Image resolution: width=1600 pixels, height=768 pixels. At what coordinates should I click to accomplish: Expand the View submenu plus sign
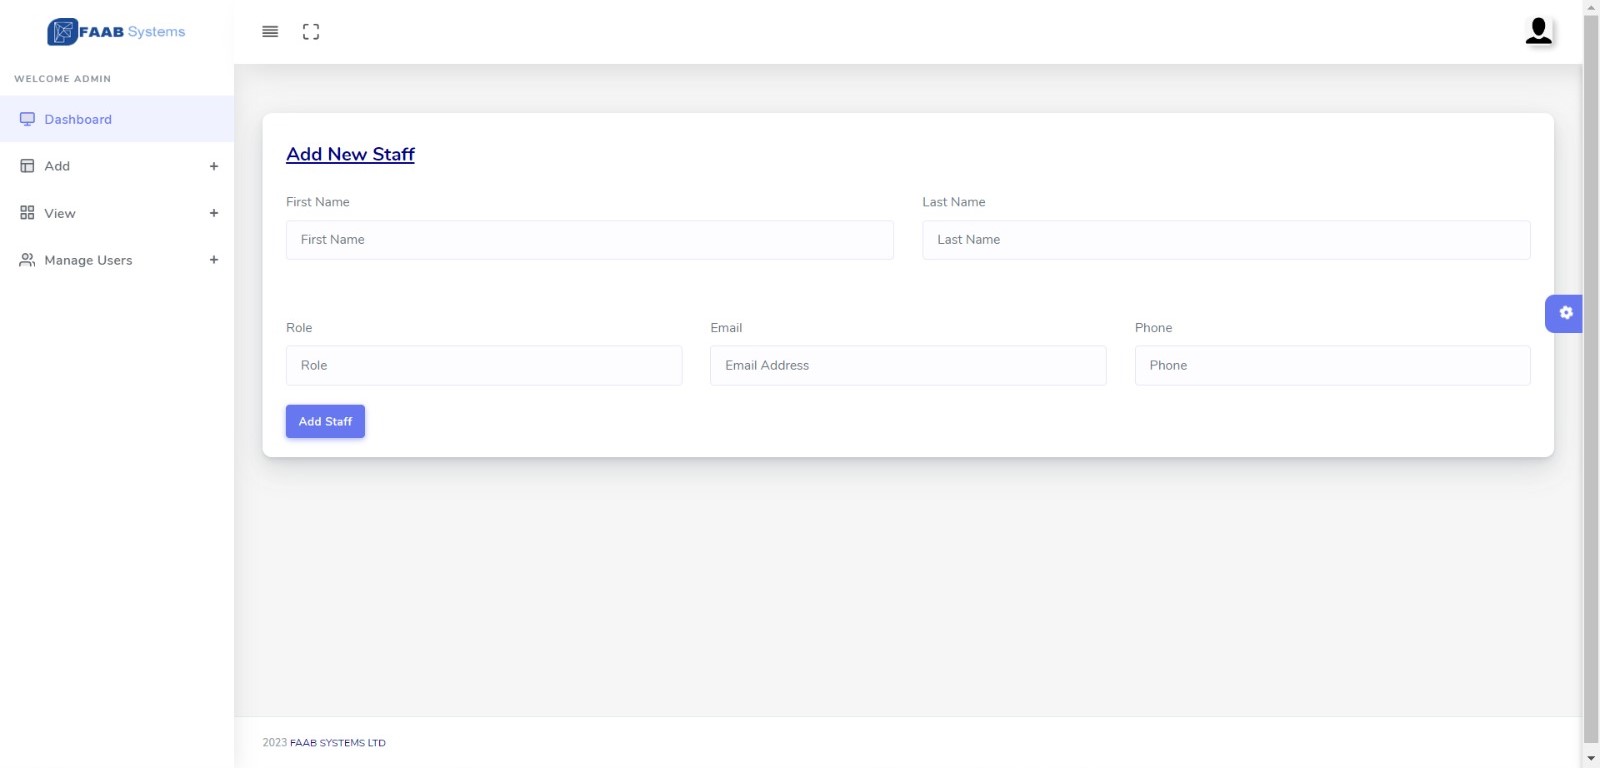tap(213, 213)
